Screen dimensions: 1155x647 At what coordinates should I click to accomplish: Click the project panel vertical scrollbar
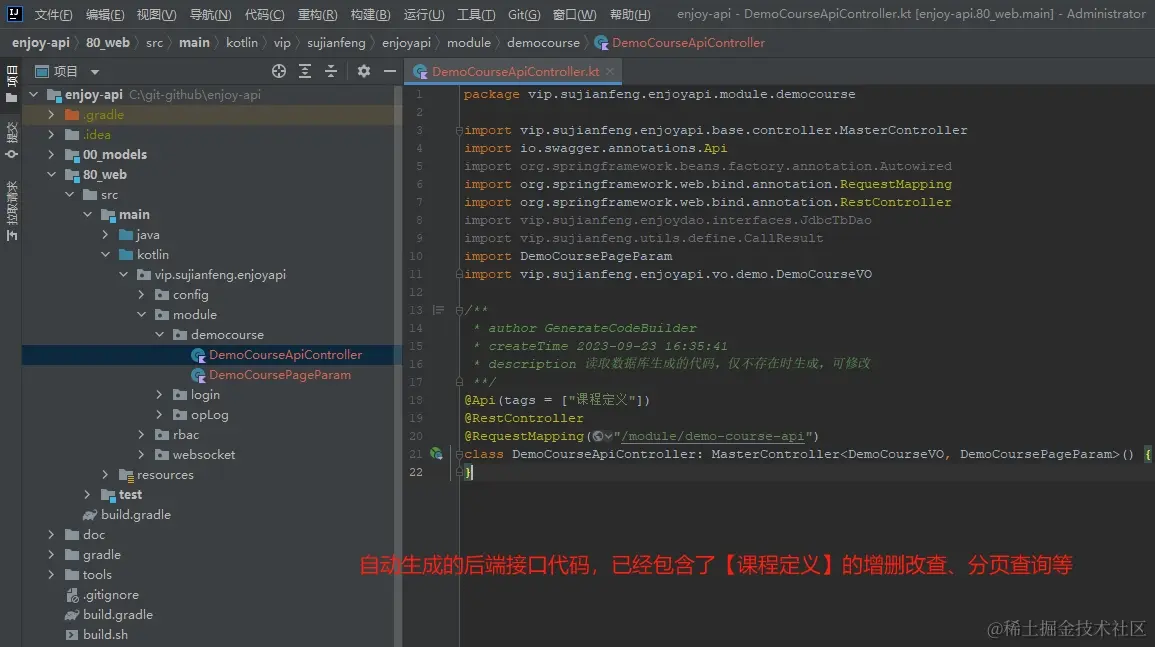click(x=399, y=366)
